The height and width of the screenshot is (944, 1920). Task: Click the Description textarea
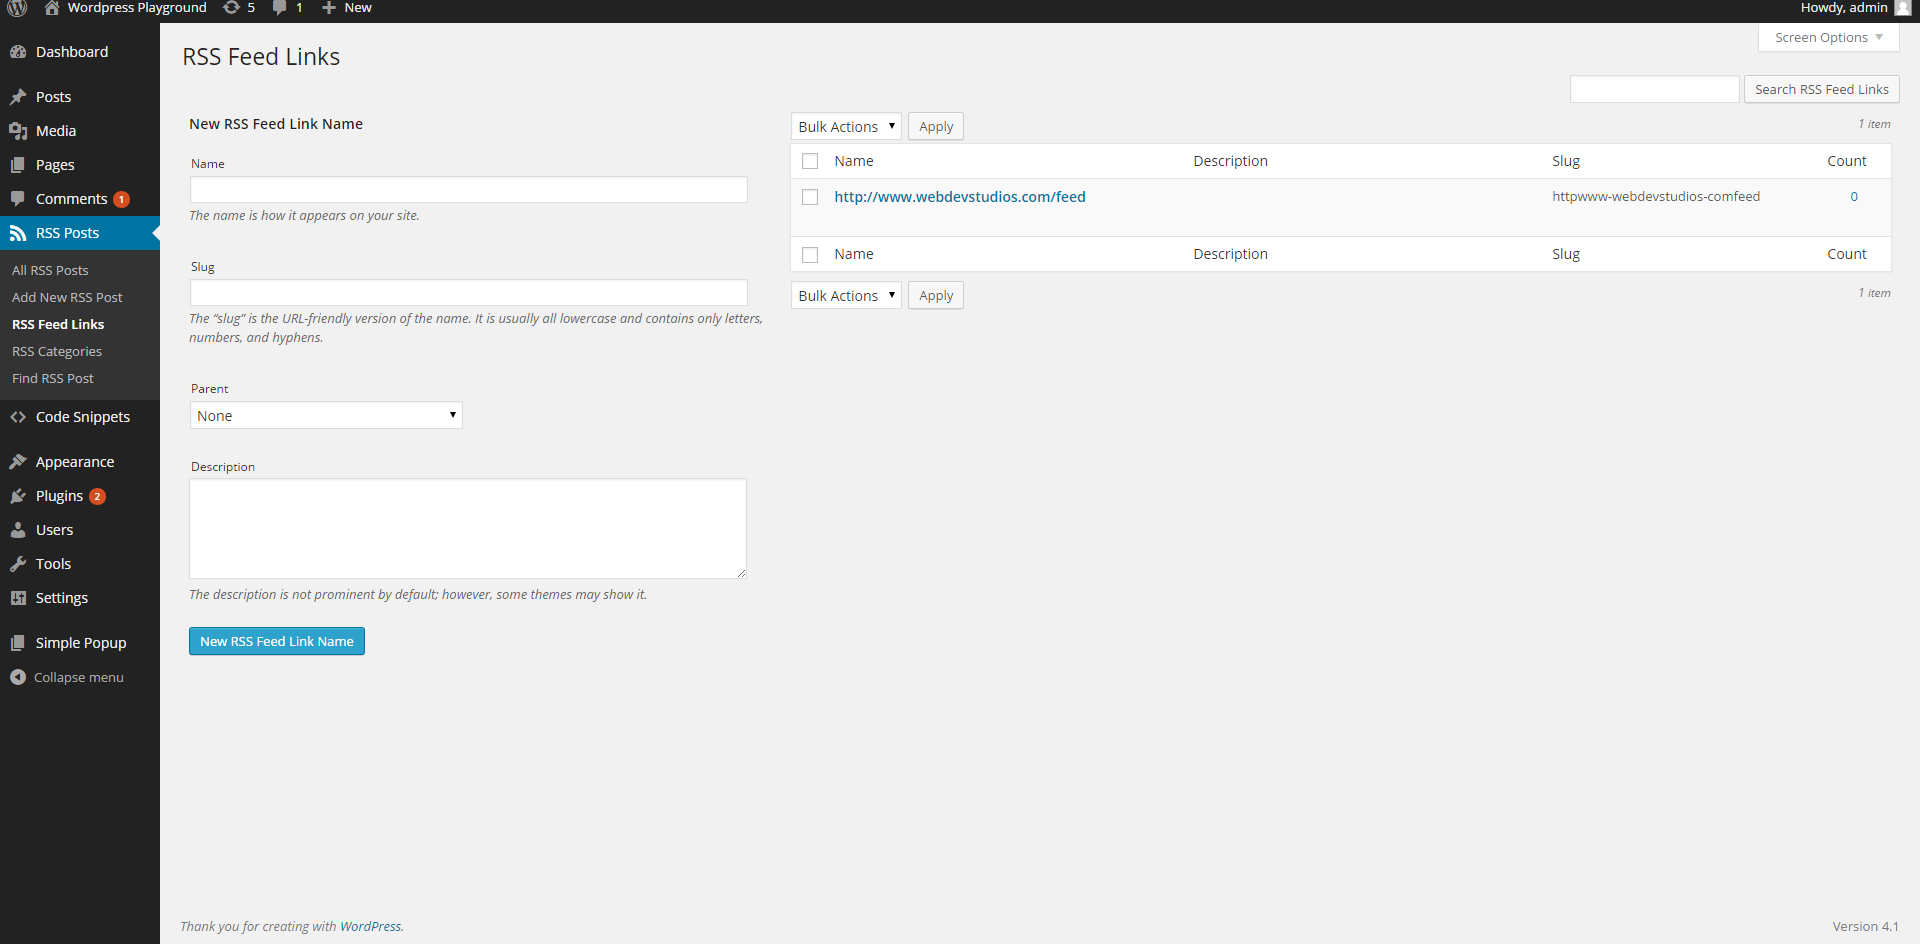point(468,529)
